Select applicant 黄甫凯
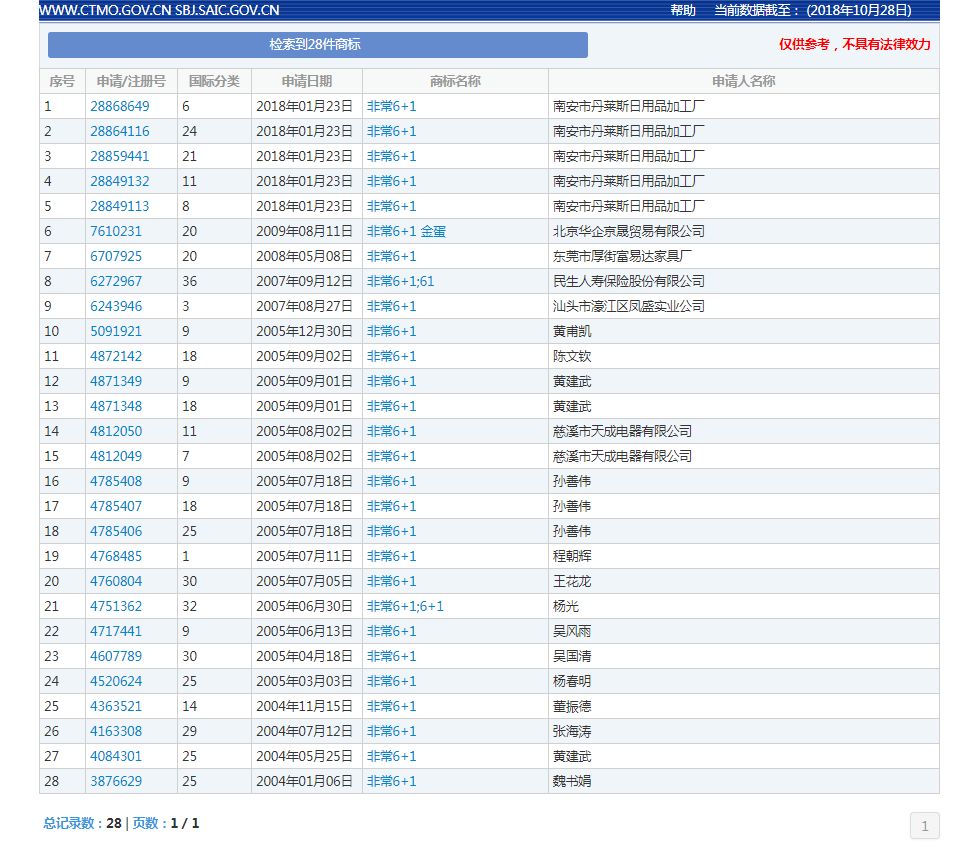The width and height of the screenshot is (954, 847). (x=572, y=331)
